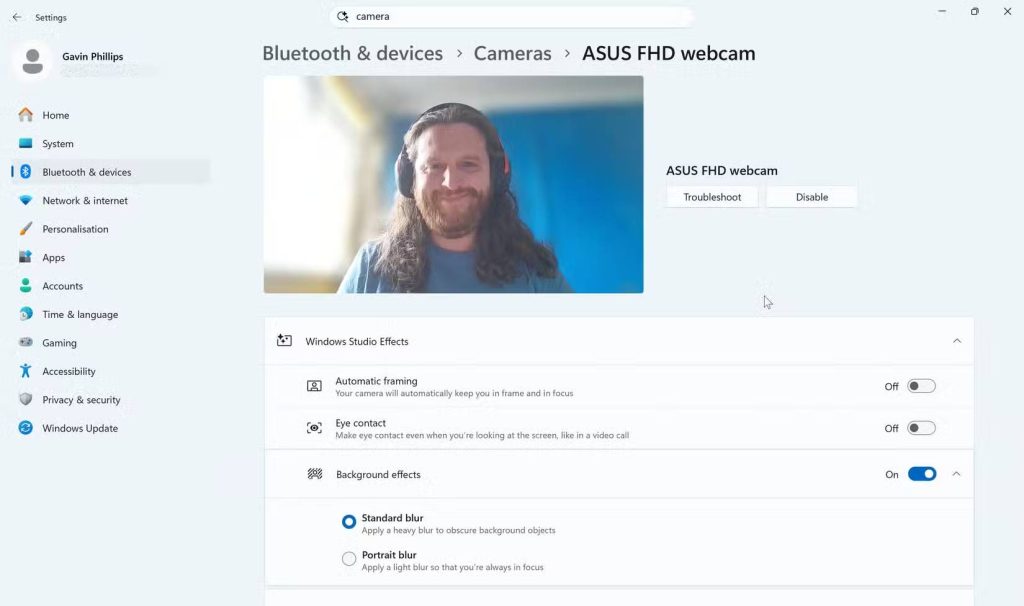Click the Network wifi icon
The height and width of the screenshot is (606, 1024).
[x=25, y=200]
